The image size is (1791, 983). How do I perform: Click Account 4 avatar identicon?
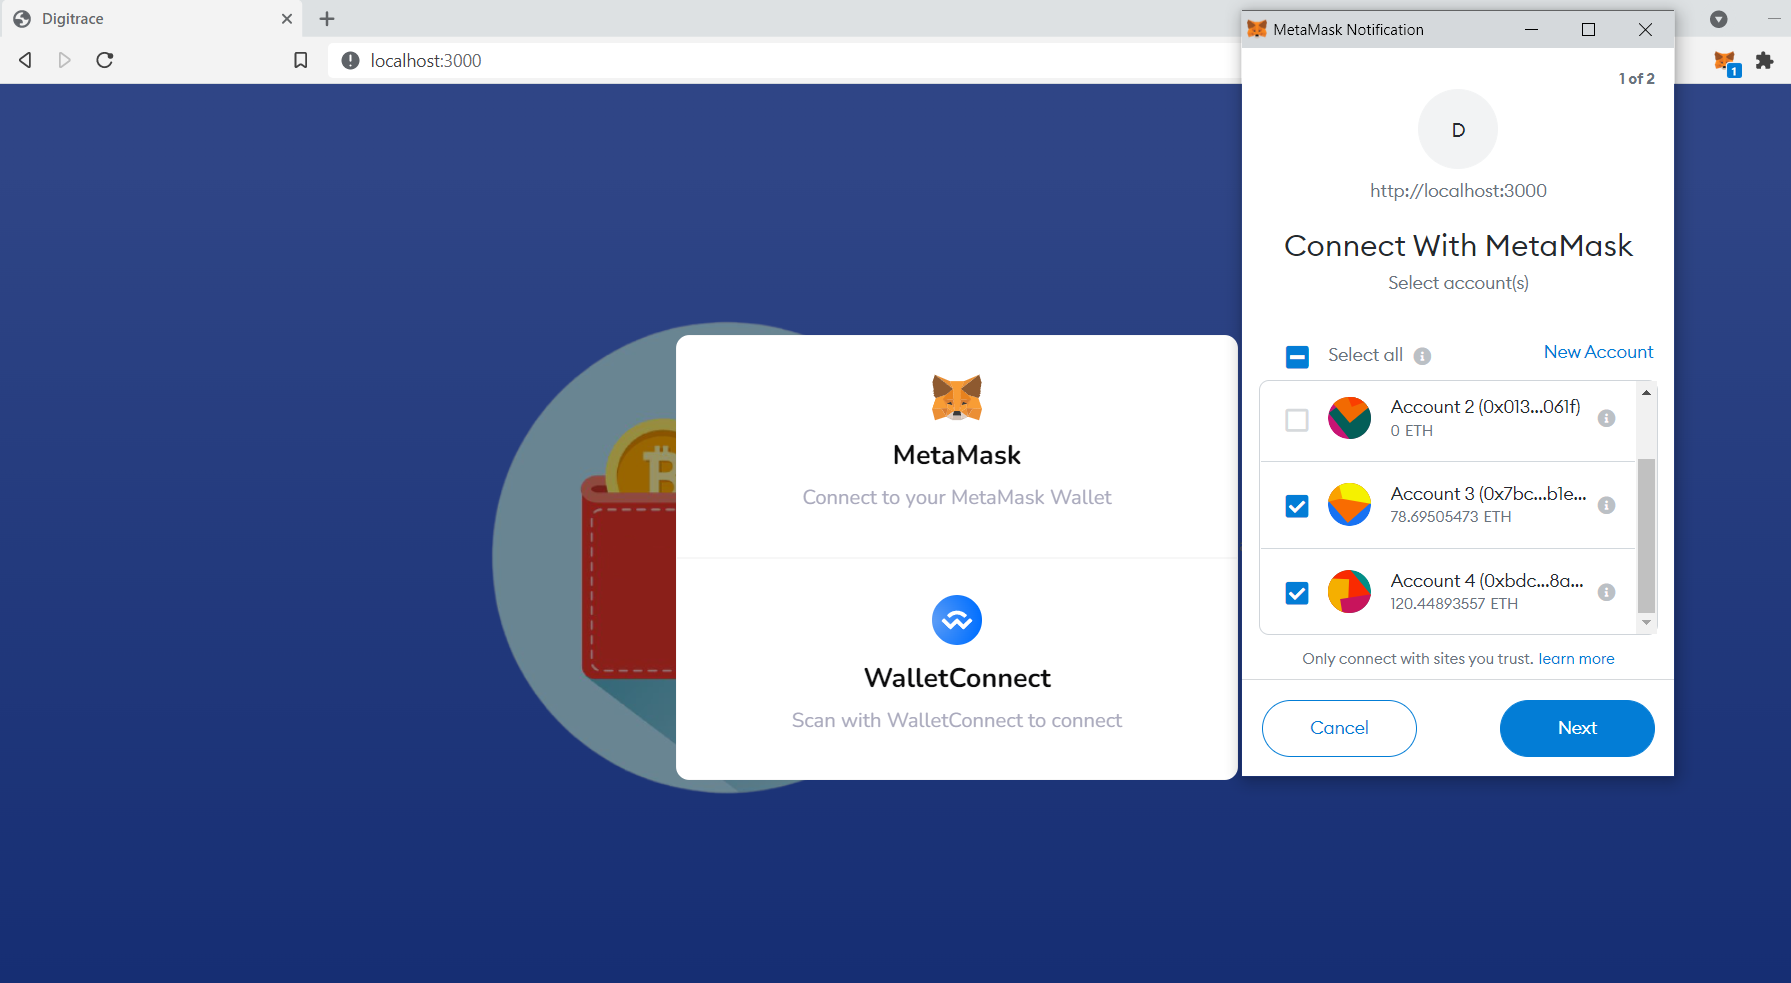click(x=1349, y=592)
